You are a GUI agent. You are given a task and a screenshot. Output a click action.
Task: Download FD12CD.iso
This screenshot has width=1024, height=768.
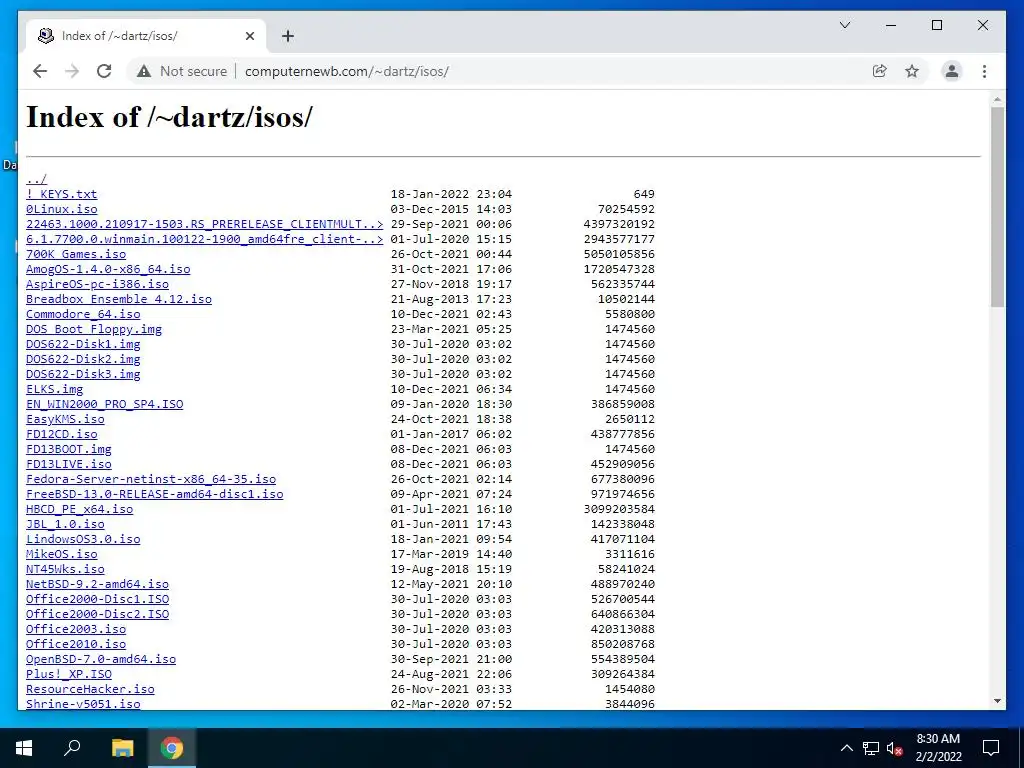pyautogui.click(x=61, y=434)
